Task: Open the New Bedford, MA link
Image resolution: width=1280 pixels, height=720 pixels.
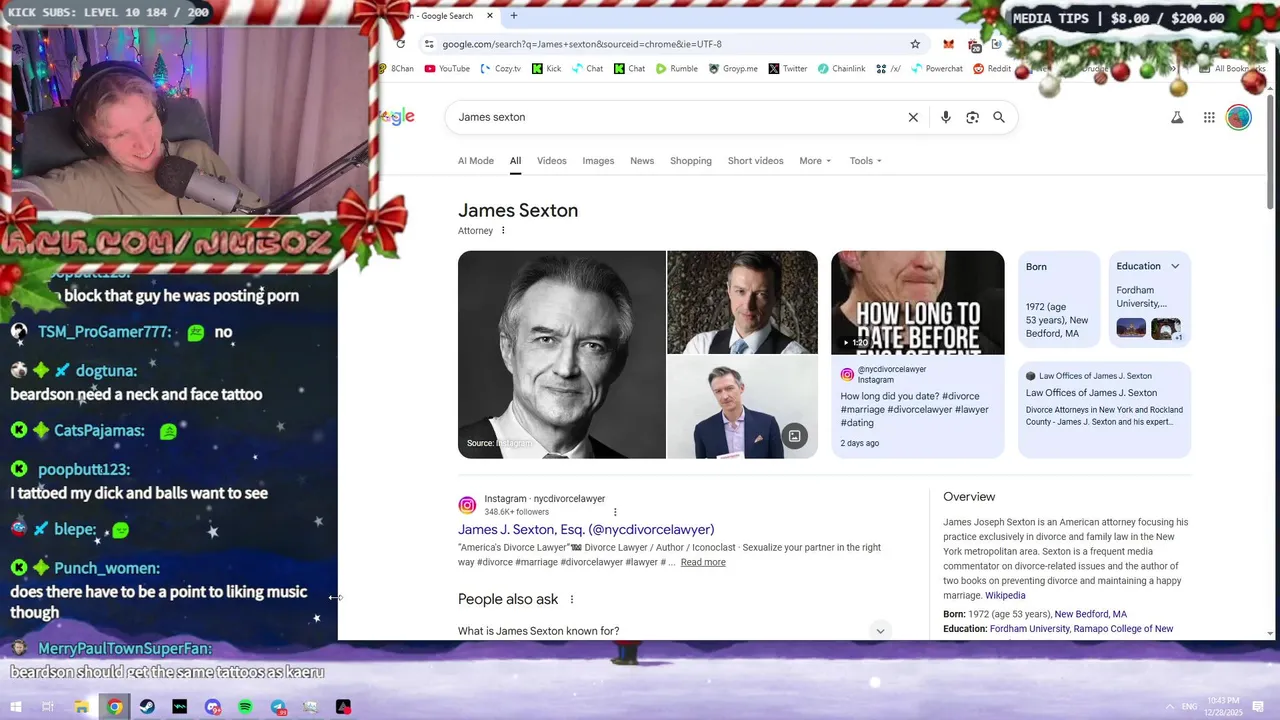Action: [x=1090, y=614]
